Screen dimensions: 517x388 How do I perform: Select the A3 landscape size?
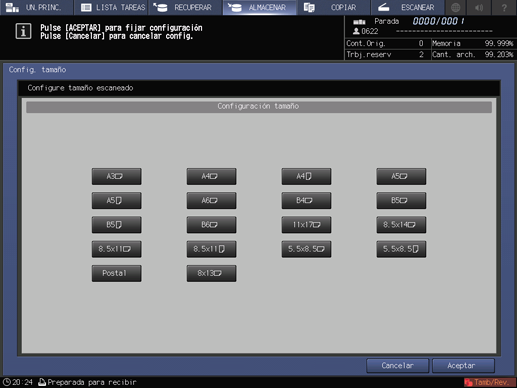(x=117, y=176)
